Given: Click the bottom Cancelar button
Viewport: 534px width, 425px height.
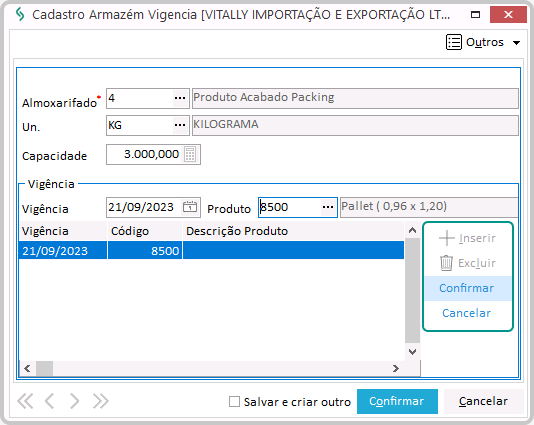Looking at the screenshot, I should (x=483, y=401).
